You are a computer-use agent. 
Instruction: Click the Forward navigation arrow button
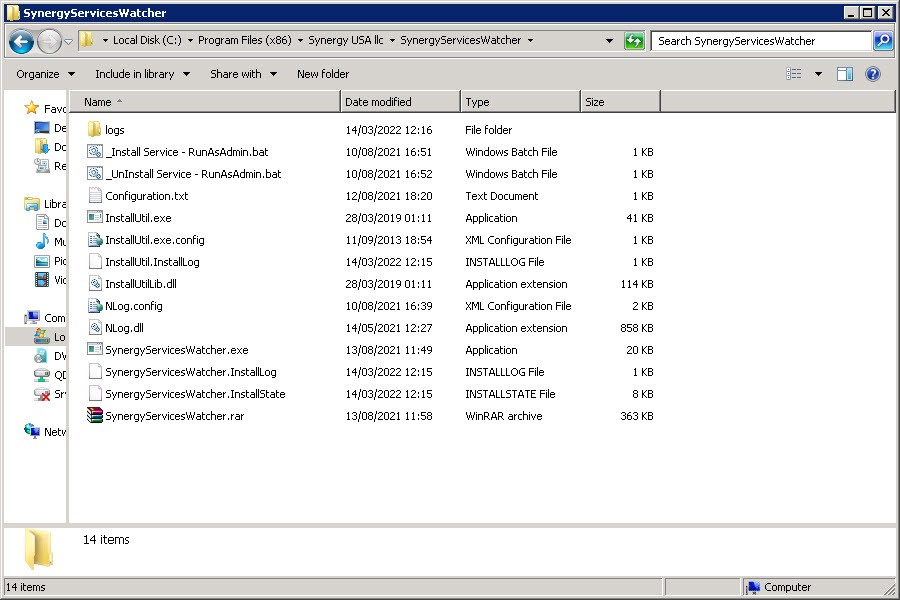(x=49, y=41)
